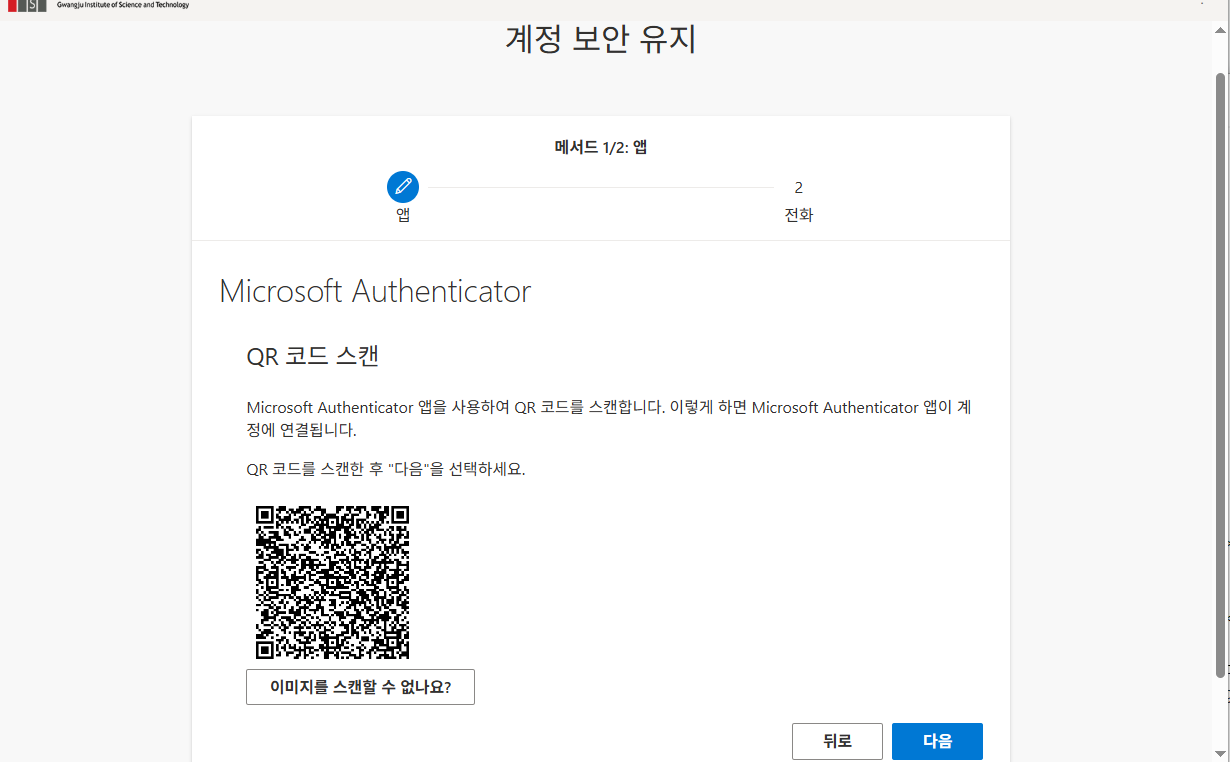Go back with the 뒤로 button
The image size is (1230, 762).
[837, 741]
